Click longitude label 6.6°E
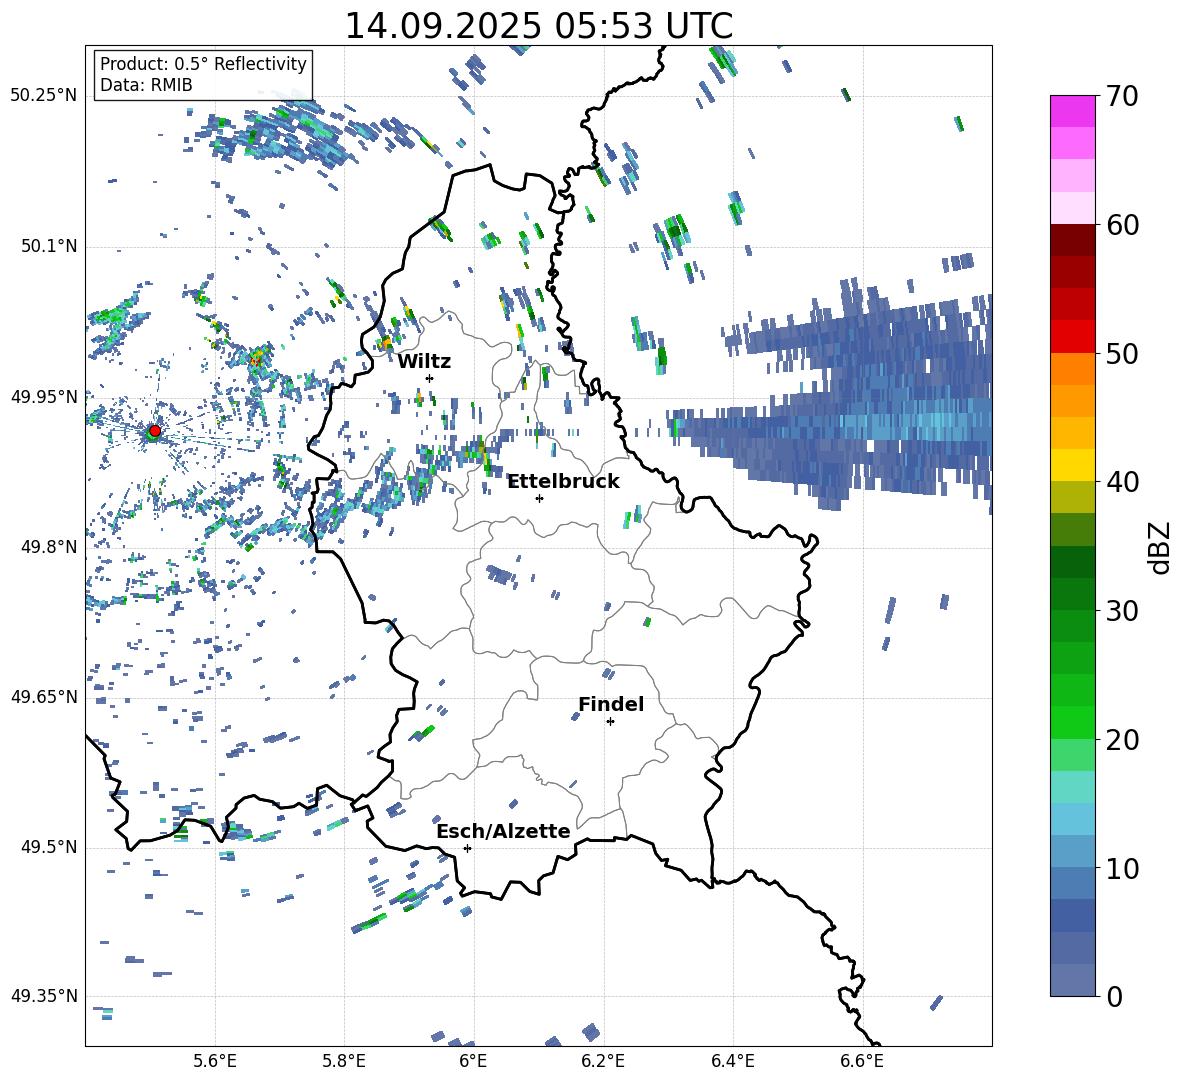1184x1081 pixels. pos(862,1061)
